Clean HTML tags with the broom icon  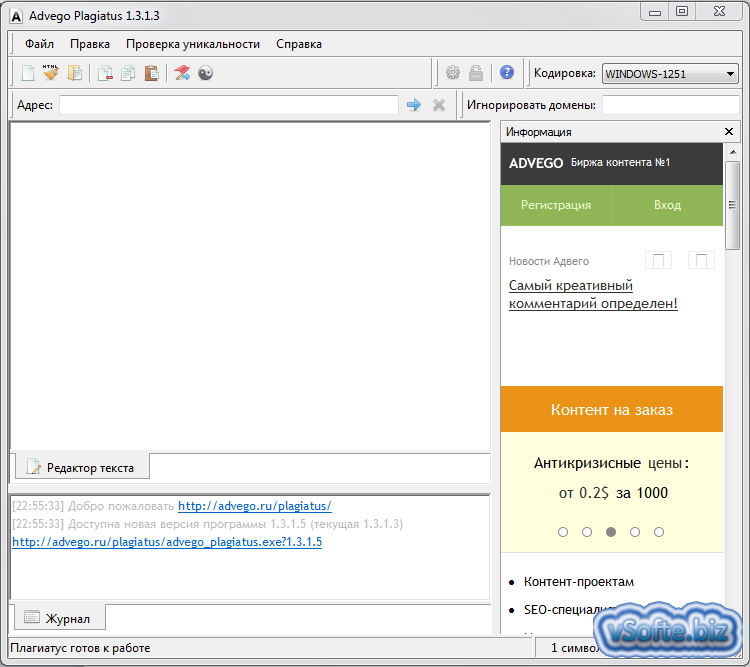point(51,73)
